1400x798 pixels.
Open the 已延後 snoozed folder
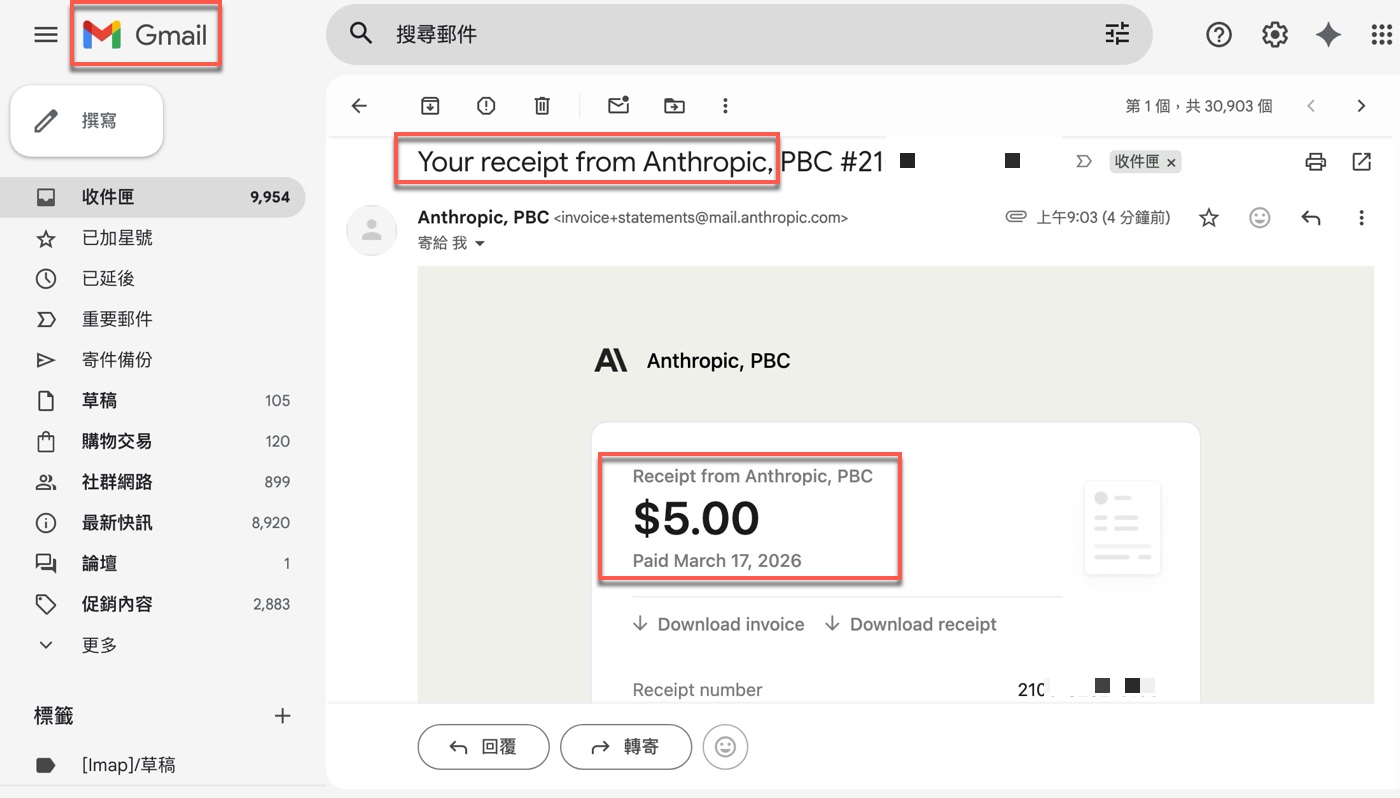(152, 279)
